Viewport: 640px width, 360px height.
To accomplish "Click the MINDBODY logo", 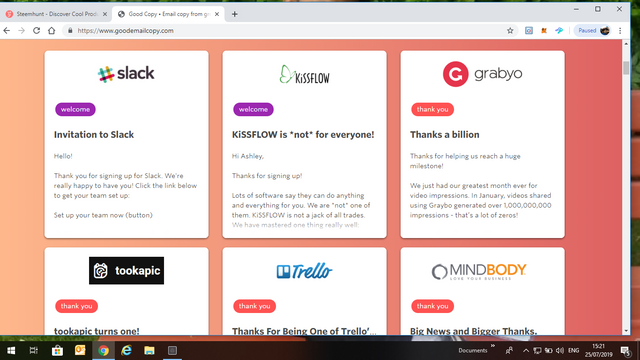I will (479, 272).
